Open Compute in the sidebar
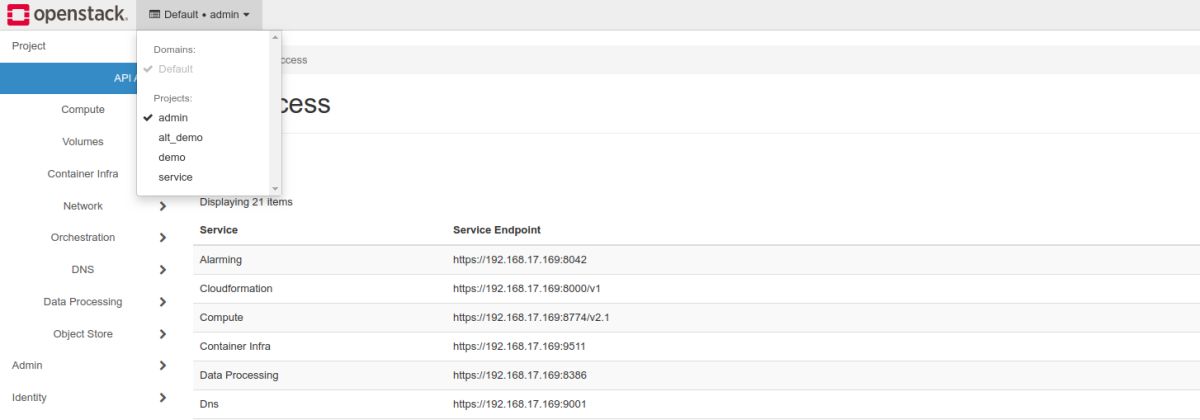The image size is (1200, 420). click(83, 110)
